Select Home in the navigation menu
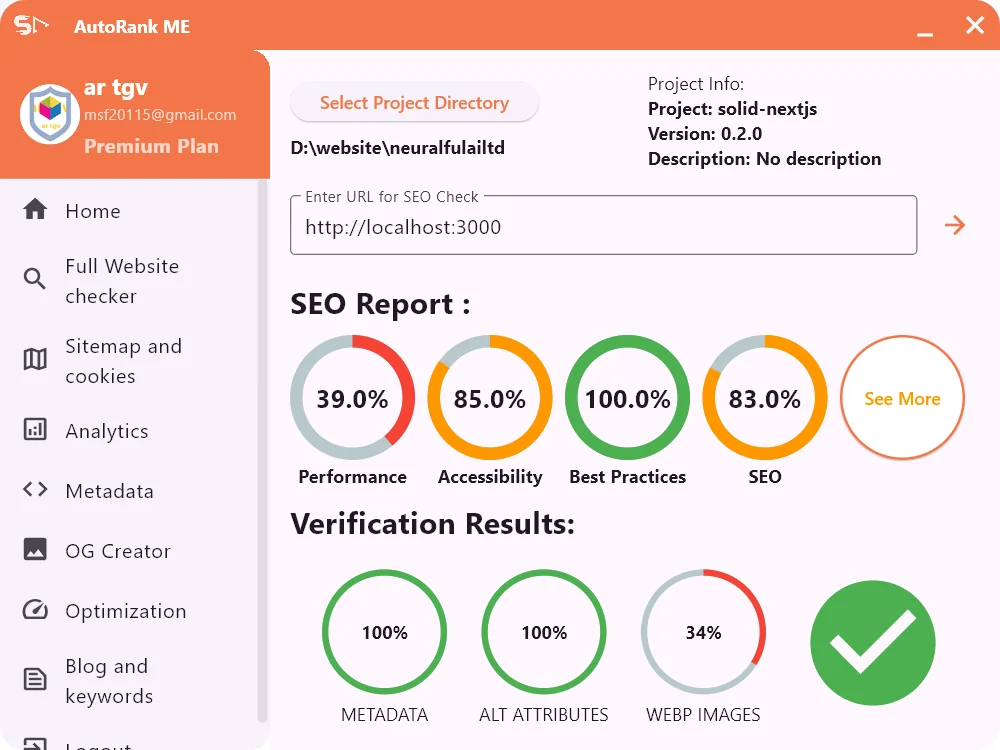This screenshot has height=750, width=1000. point(92,211)
